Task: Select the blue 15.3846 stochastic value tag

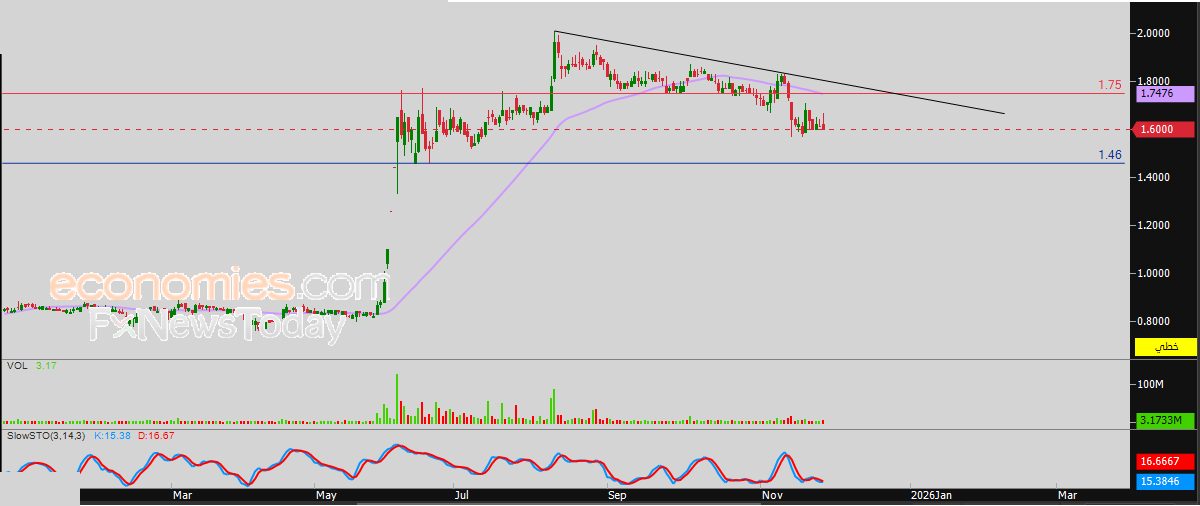Action: pos(1165,481)
